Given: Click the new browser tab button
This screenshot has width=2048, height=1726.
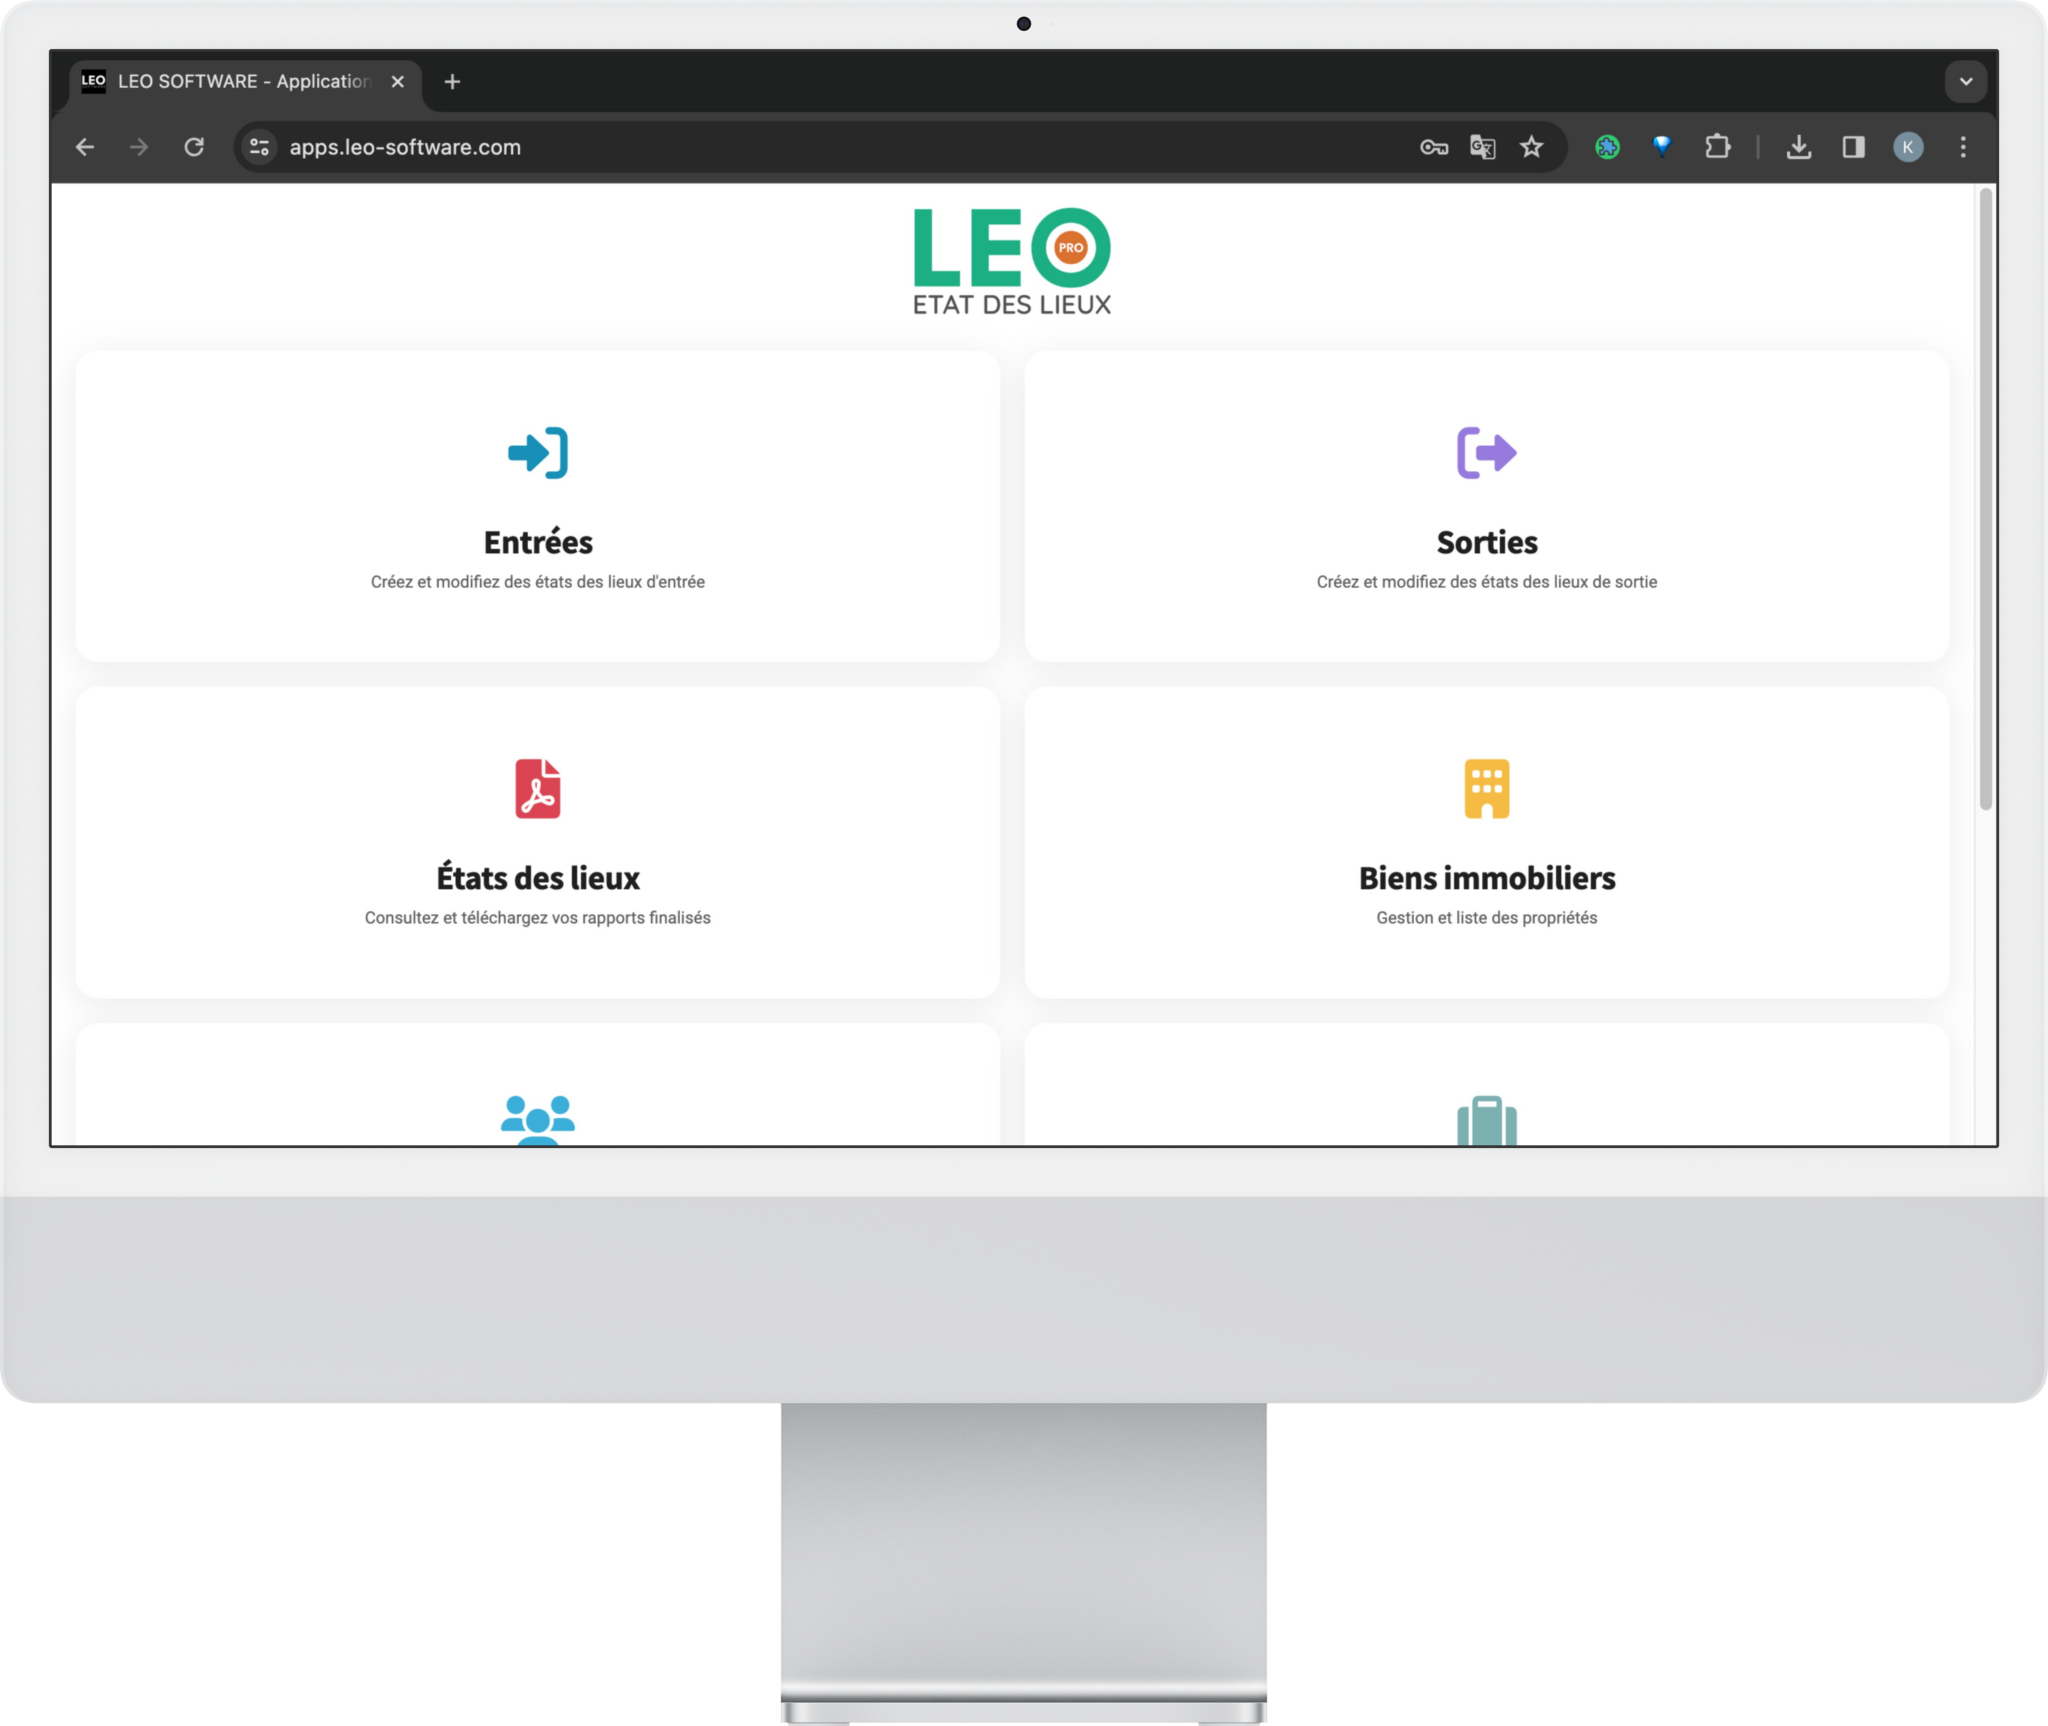Looking at the screenshot, I should (455, 80).
